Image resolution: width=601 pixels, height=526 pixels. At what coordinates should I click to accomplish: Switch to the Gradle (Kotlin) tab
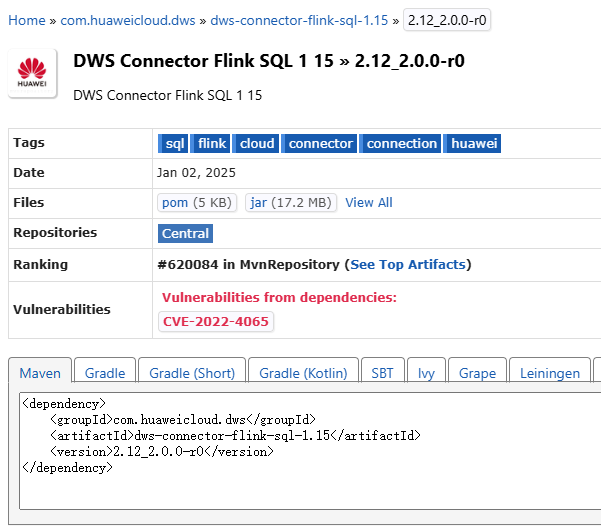pyautogui.click(x=303, y=373)
